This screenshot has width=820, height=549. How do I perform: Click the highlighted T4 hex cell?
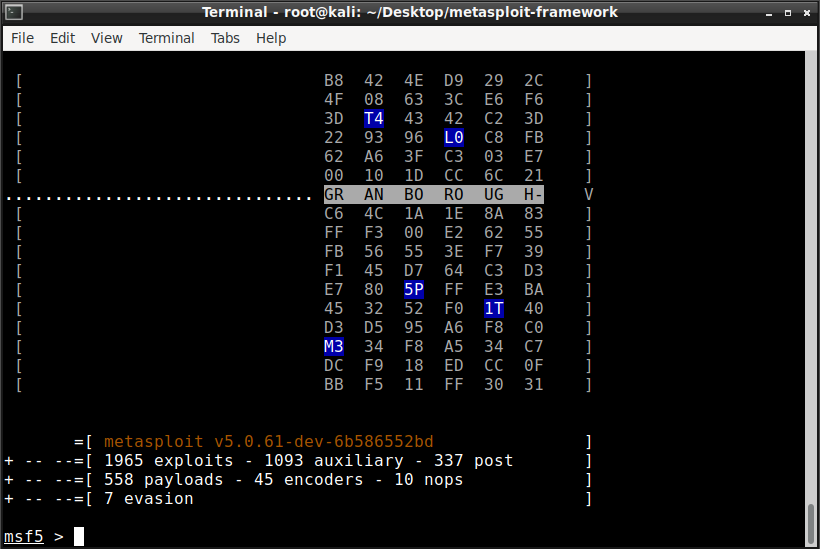coord(374,119)
